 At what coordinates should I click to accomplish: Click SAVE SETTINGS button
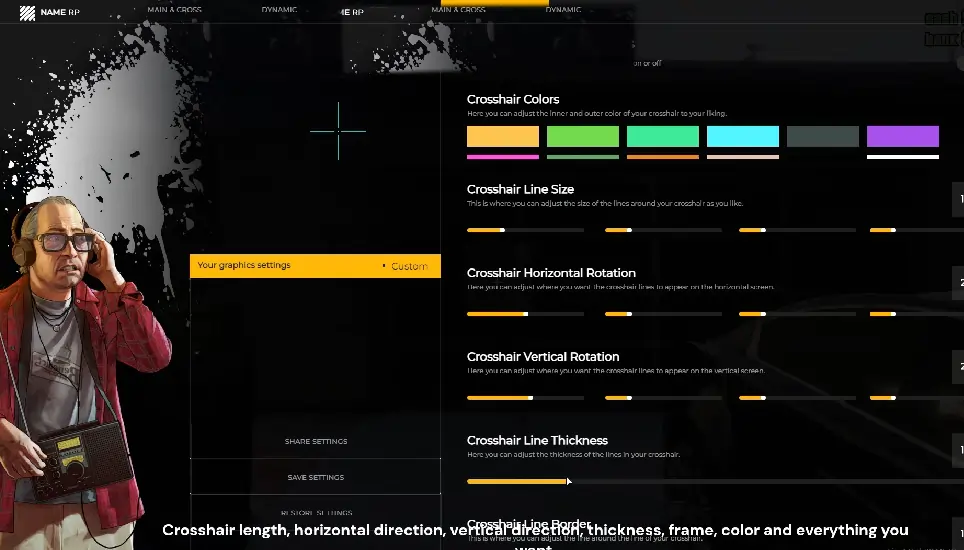pos(315,477)
